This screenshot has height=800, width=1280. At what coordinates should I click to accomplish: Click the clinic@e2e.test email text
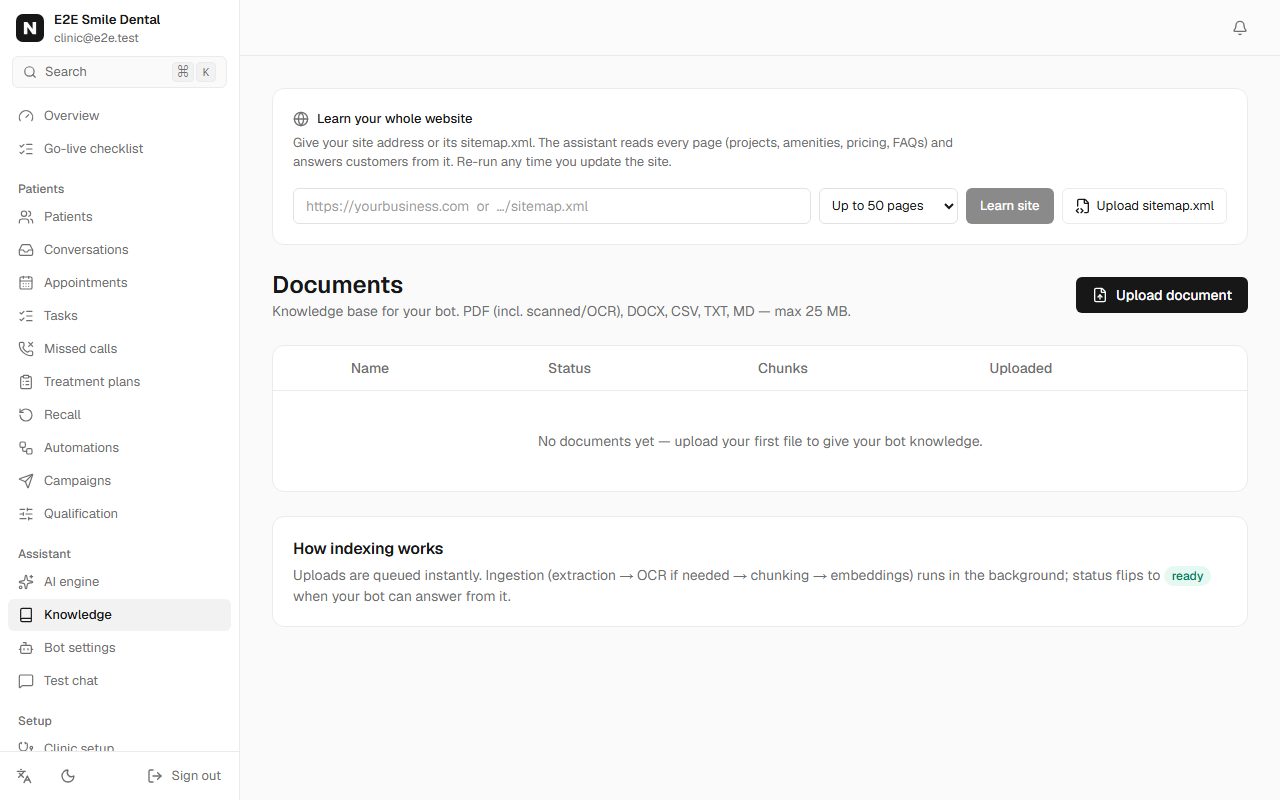(96, 38)
